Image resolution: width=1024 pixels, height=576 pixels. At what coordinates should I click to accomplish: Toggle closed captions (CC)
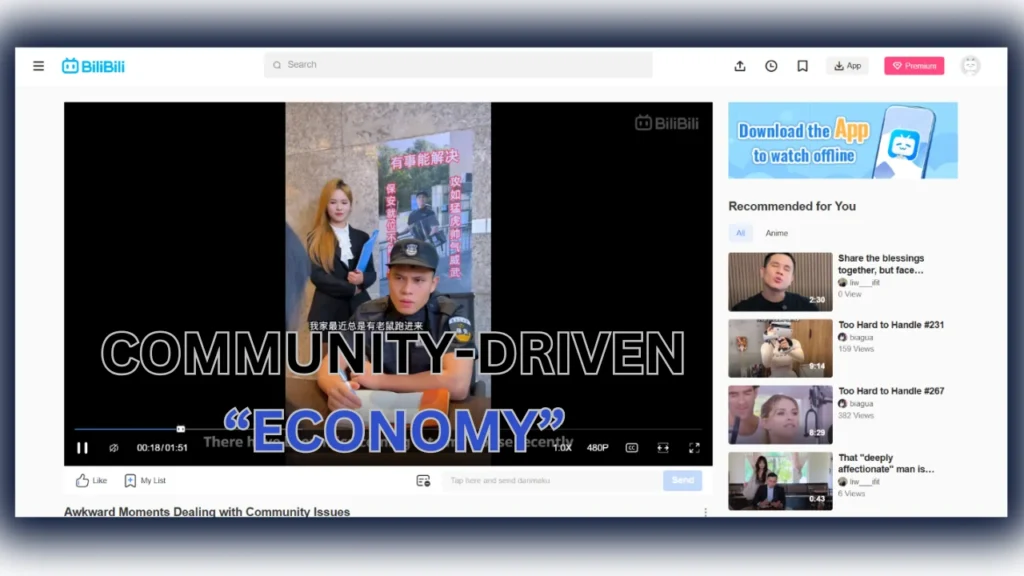pyautogui.click(x=631, y=448)
